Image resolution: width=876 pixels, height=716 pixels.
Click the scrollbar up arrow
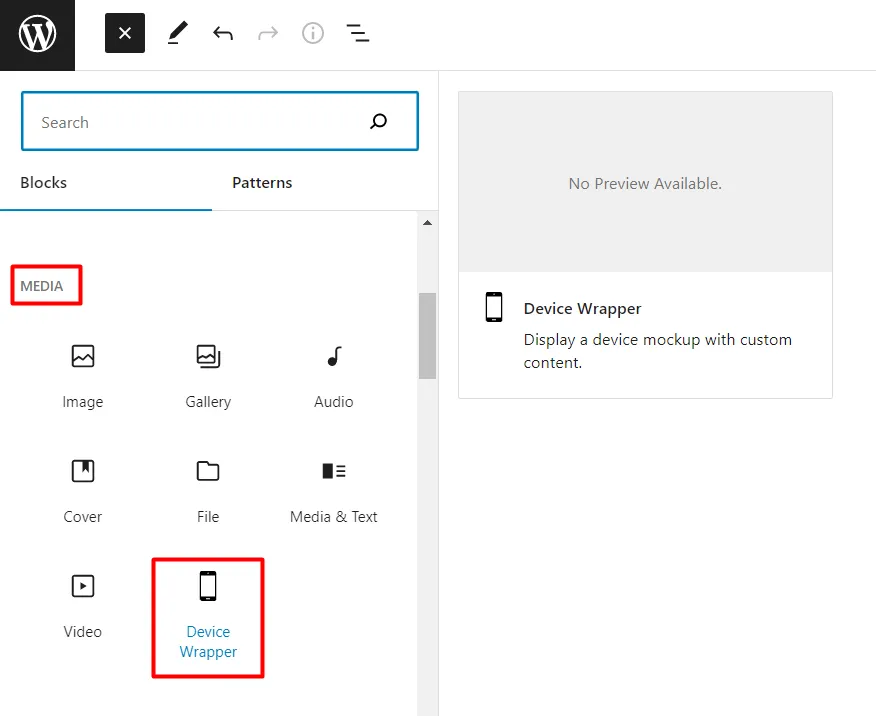click(x=427, y=223)
